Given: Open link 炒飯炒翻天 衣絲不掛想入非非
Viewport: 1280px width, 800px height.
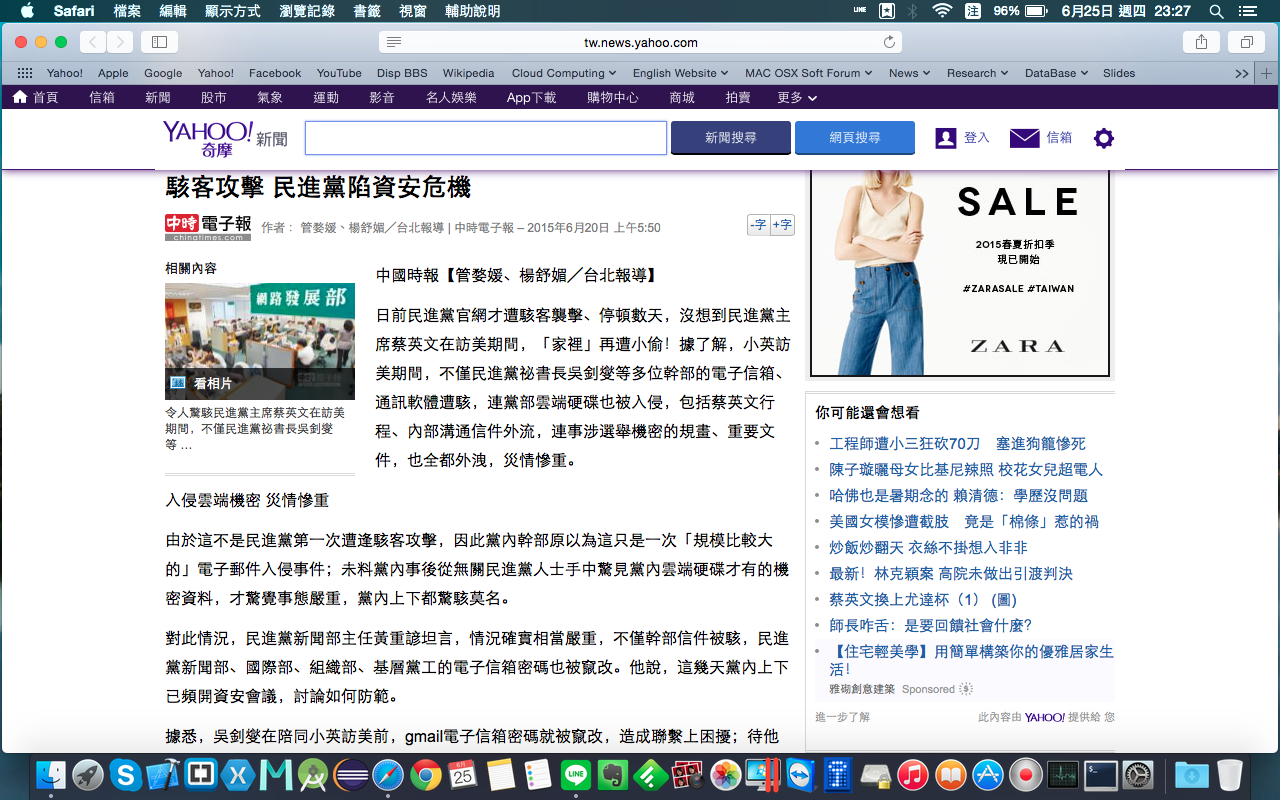Looking at the screenshot, I should click(x=928, y=548).
